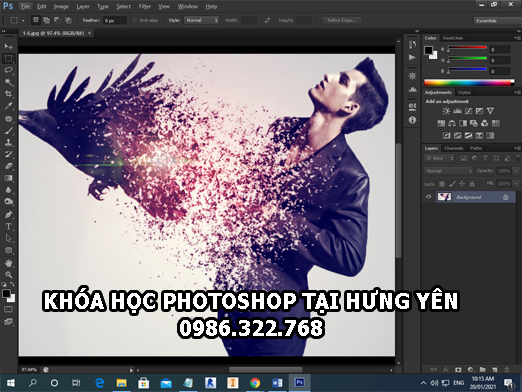This screenshot has height=392, width=522.
Task: Show hidden system tray icons chevron
Action: pos(423,383)
